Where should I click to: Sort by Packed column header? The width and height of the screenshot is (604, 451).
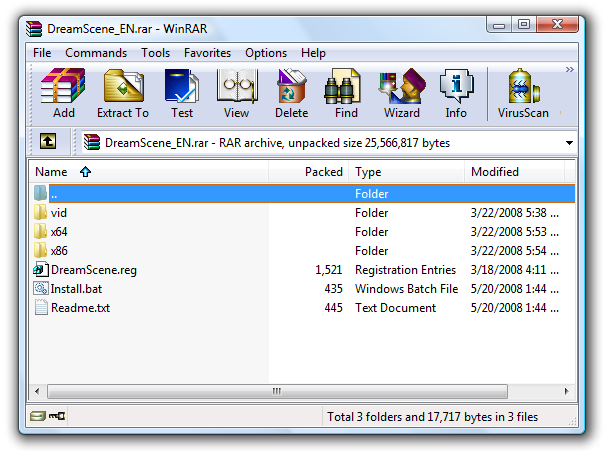tap(309, 172)
